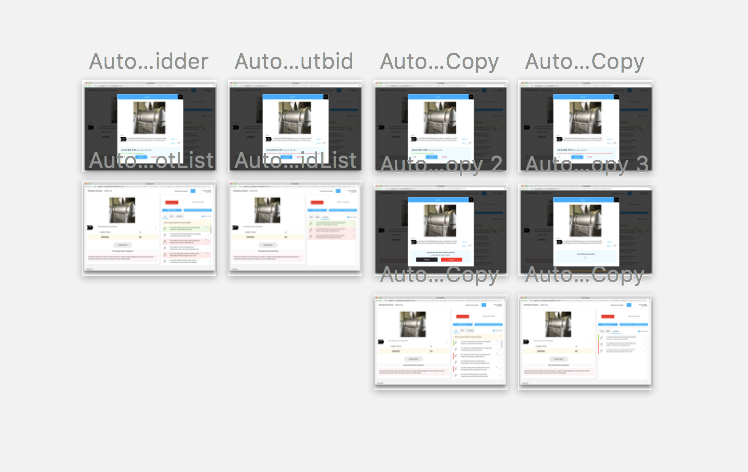The image size is (748, 472).
Task: Click the machine photo in Auto...opy 2 artboard
Action: click(x=440, y=221)
